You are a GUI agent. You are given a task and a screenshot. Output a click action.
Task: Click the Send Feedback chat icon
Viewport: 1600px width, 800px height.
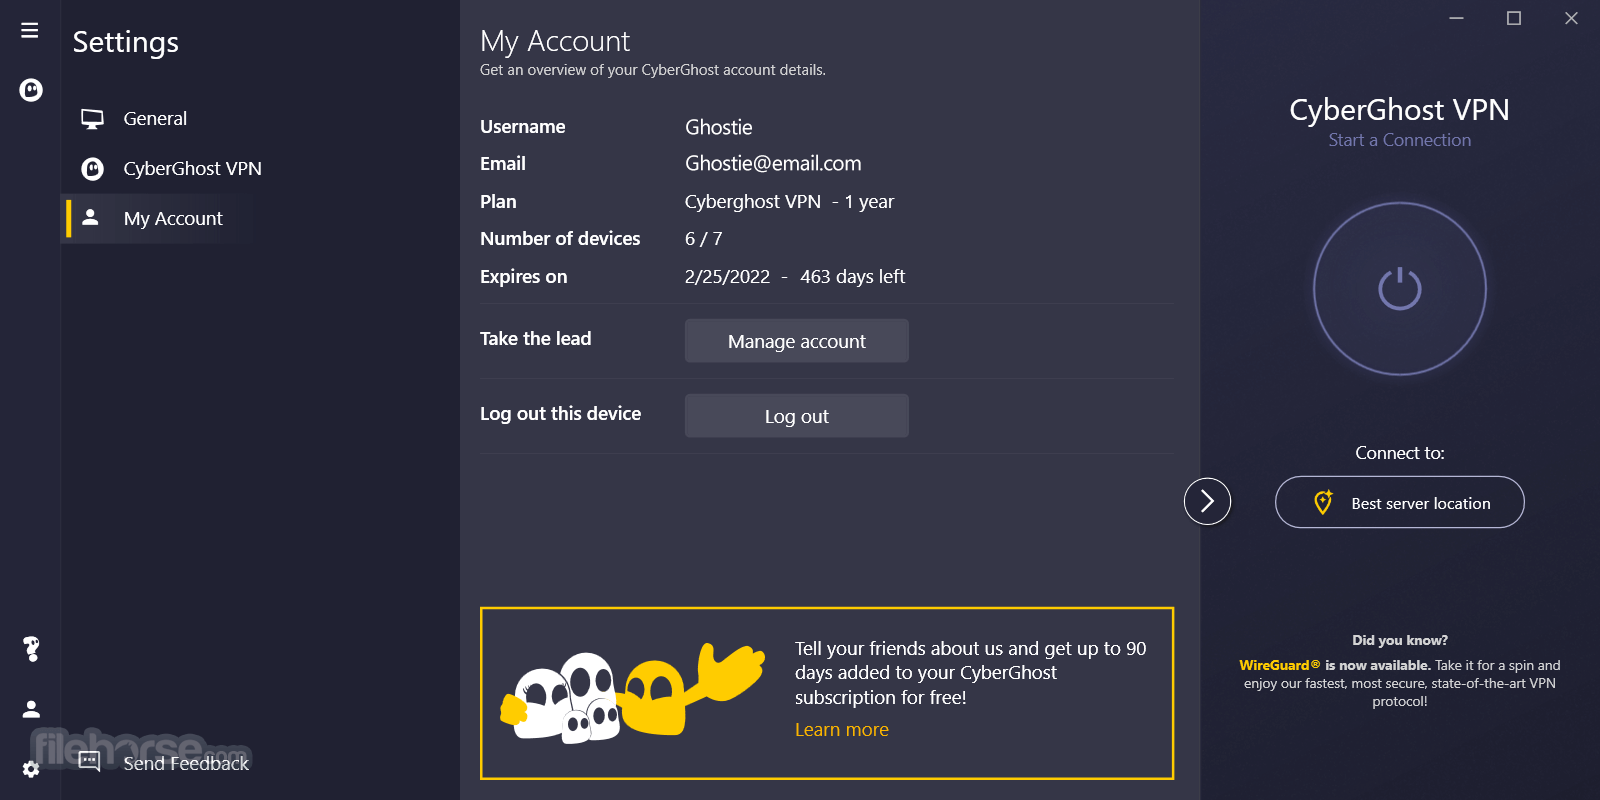[89, 762]
